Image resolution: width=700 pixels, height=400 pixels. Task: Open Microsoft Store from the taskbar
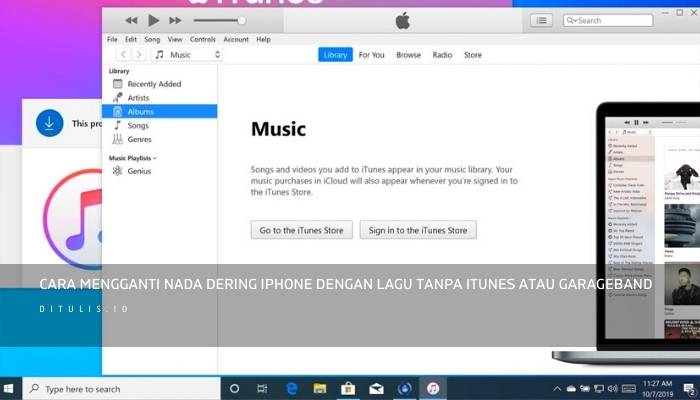[348, 388]
